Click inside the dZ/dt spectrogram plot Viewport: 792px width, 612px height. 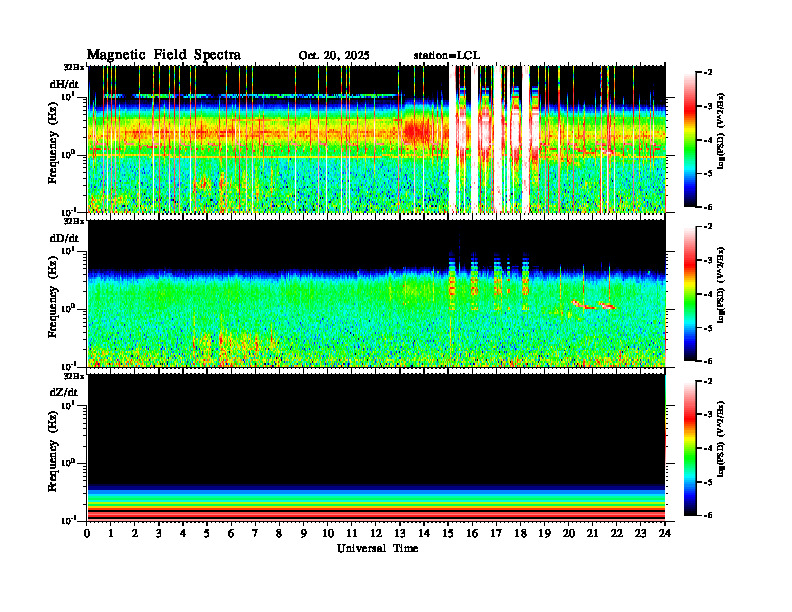(376, 447)
